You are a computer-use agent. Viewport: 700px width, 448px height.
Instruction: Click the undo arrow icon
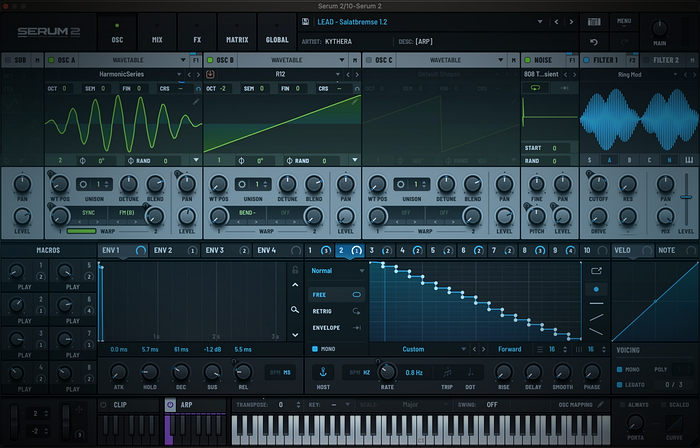coord(594,42)
